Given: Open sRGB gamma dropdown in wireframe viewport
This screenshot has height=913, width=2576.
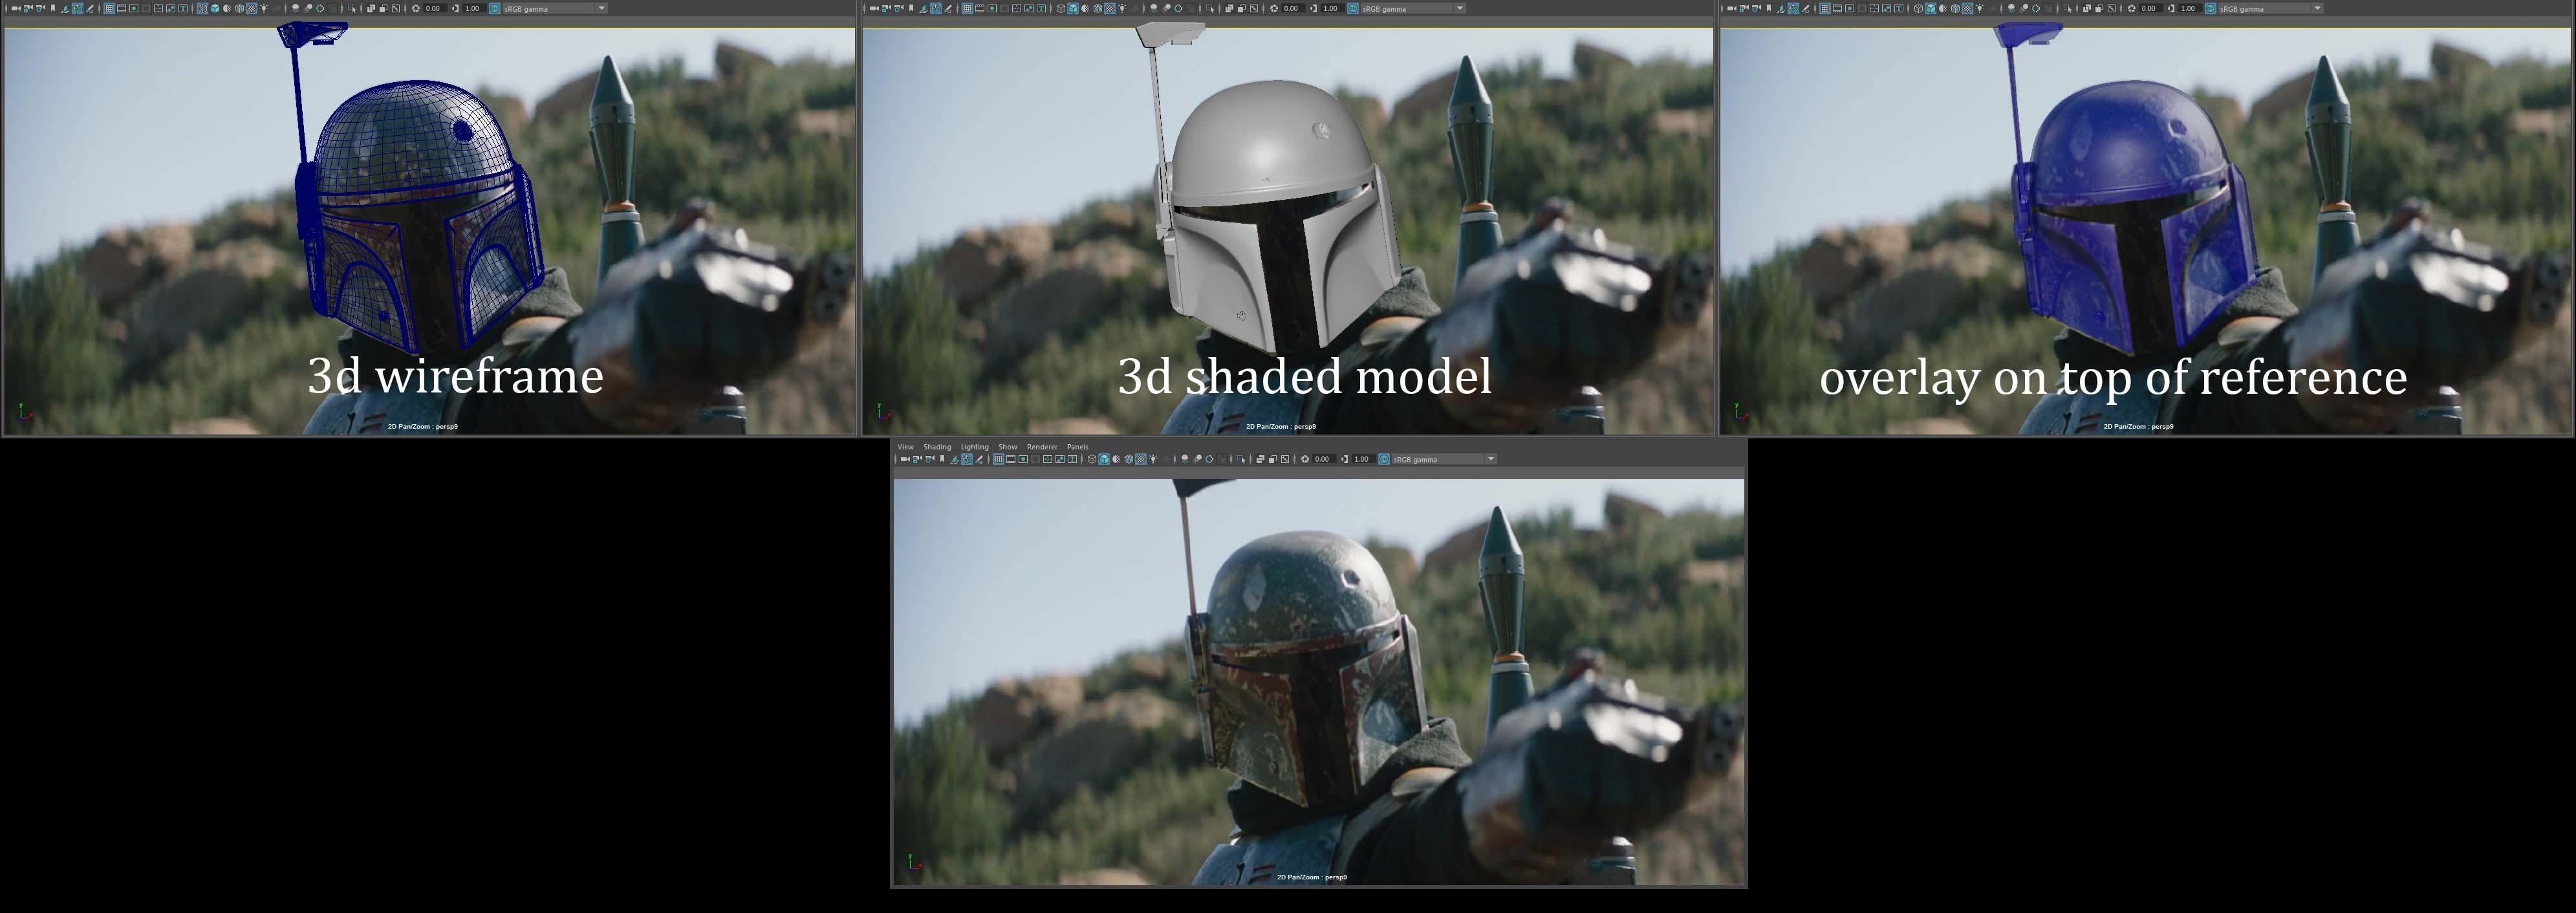Looking at the screenshot, I should (556, 8).
